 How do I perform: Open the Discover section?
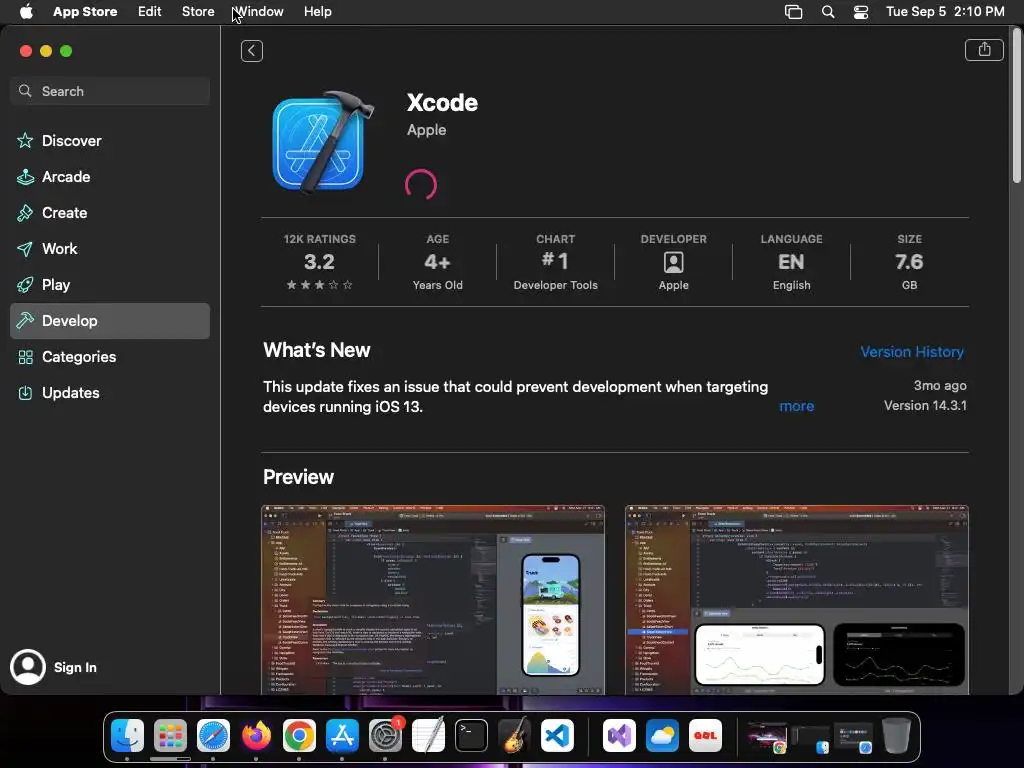click(110, 140)
